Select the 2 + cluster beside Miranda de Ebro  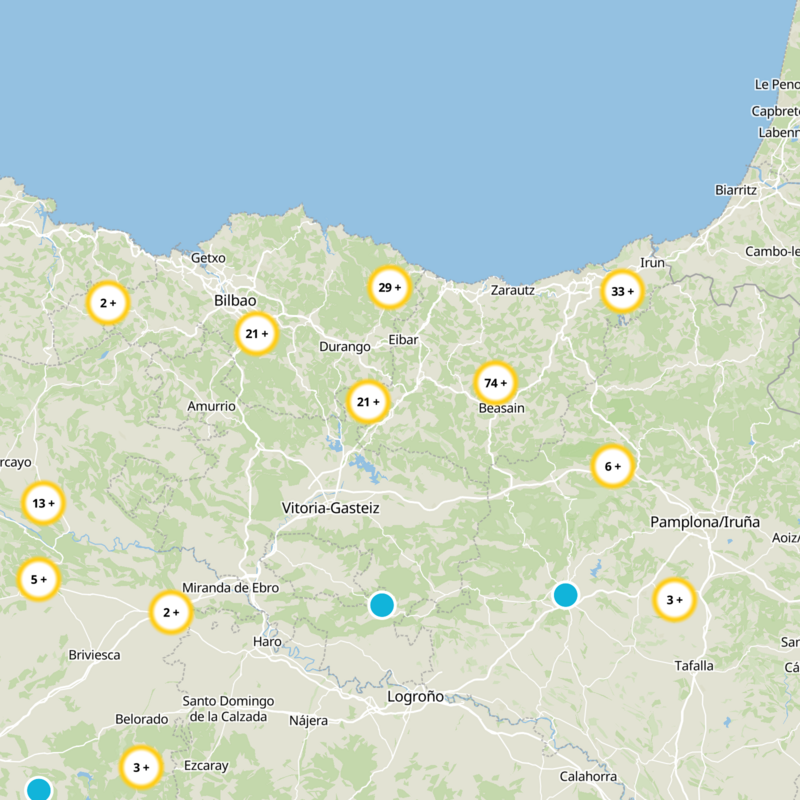pyautogui.click(x=171, y=612)
